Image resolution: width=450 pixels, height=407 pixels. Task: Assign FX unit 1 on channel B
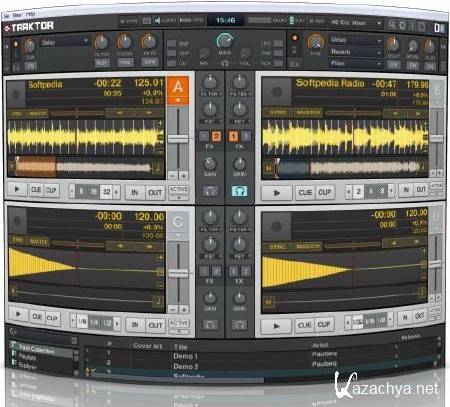pyautogui.click(x=233, y=136)
